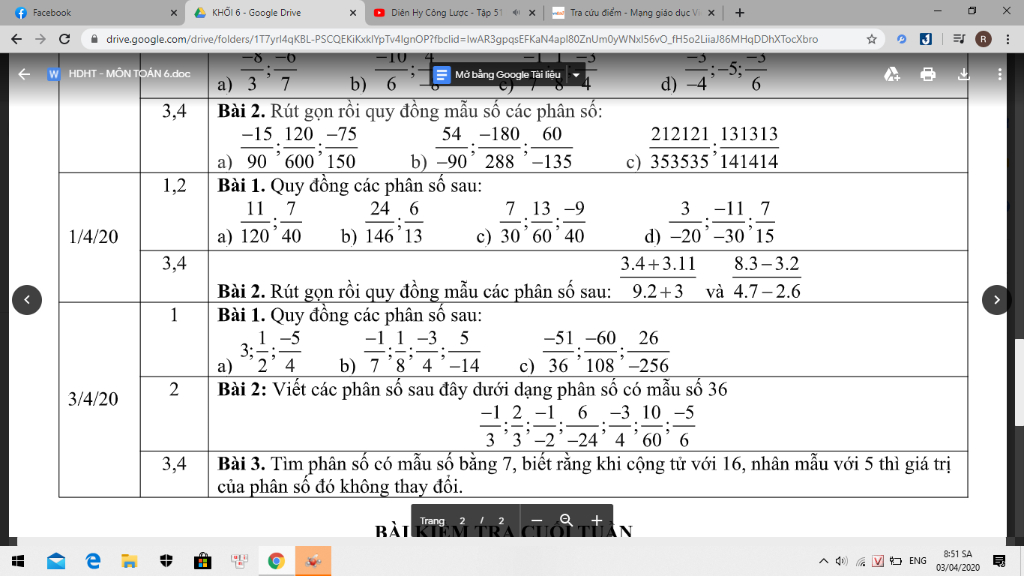Screen dimensions: 1024x576
Task: Download the HDHT MÔN TOÁN 6 document
Action: (963, 74)
